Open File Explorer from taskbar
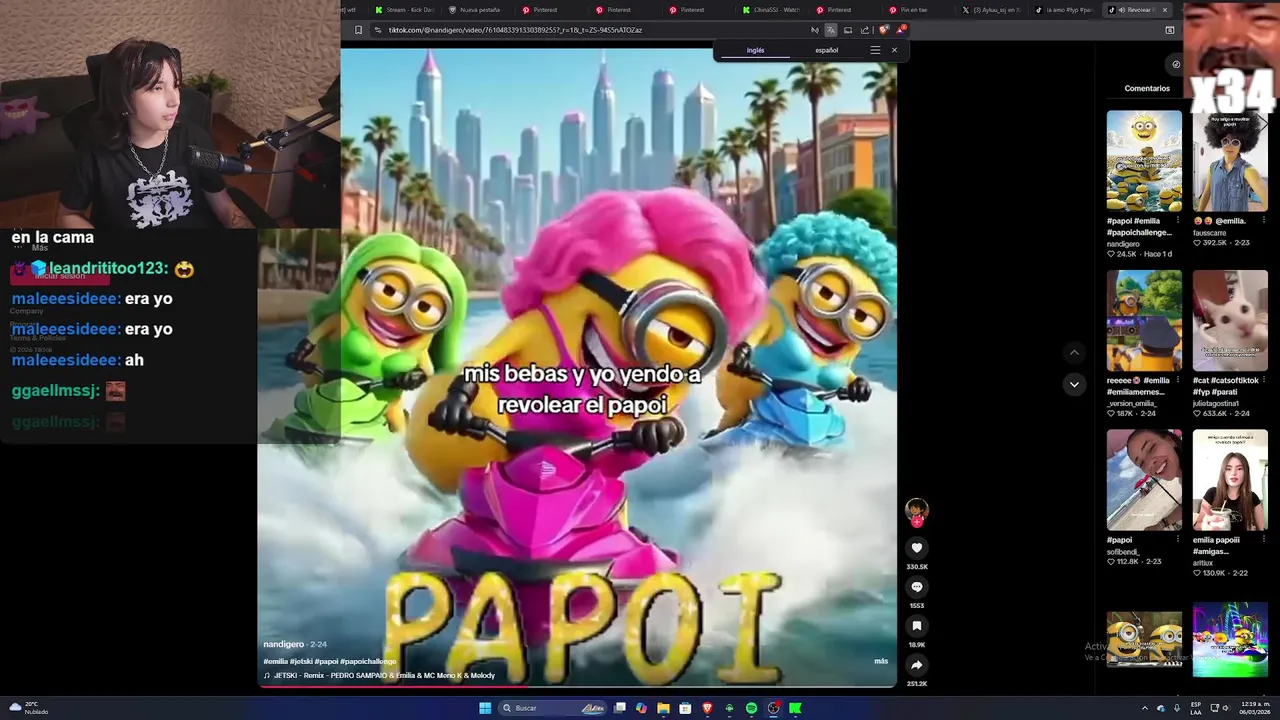This screenshot has width=1280, height=720. (x=663, y=708)
